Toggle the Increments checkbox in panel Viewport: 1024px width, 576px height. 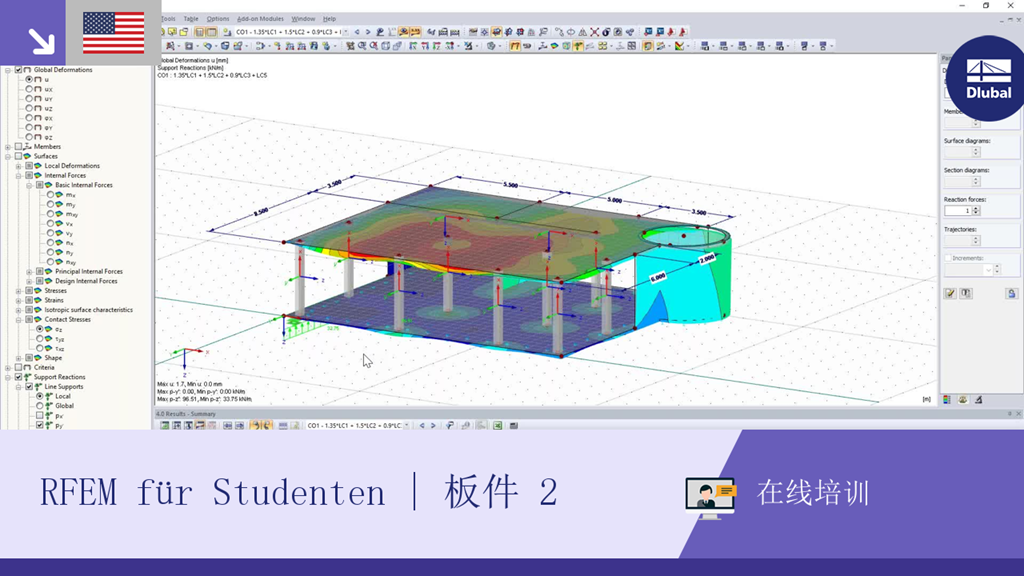point(948,259)
